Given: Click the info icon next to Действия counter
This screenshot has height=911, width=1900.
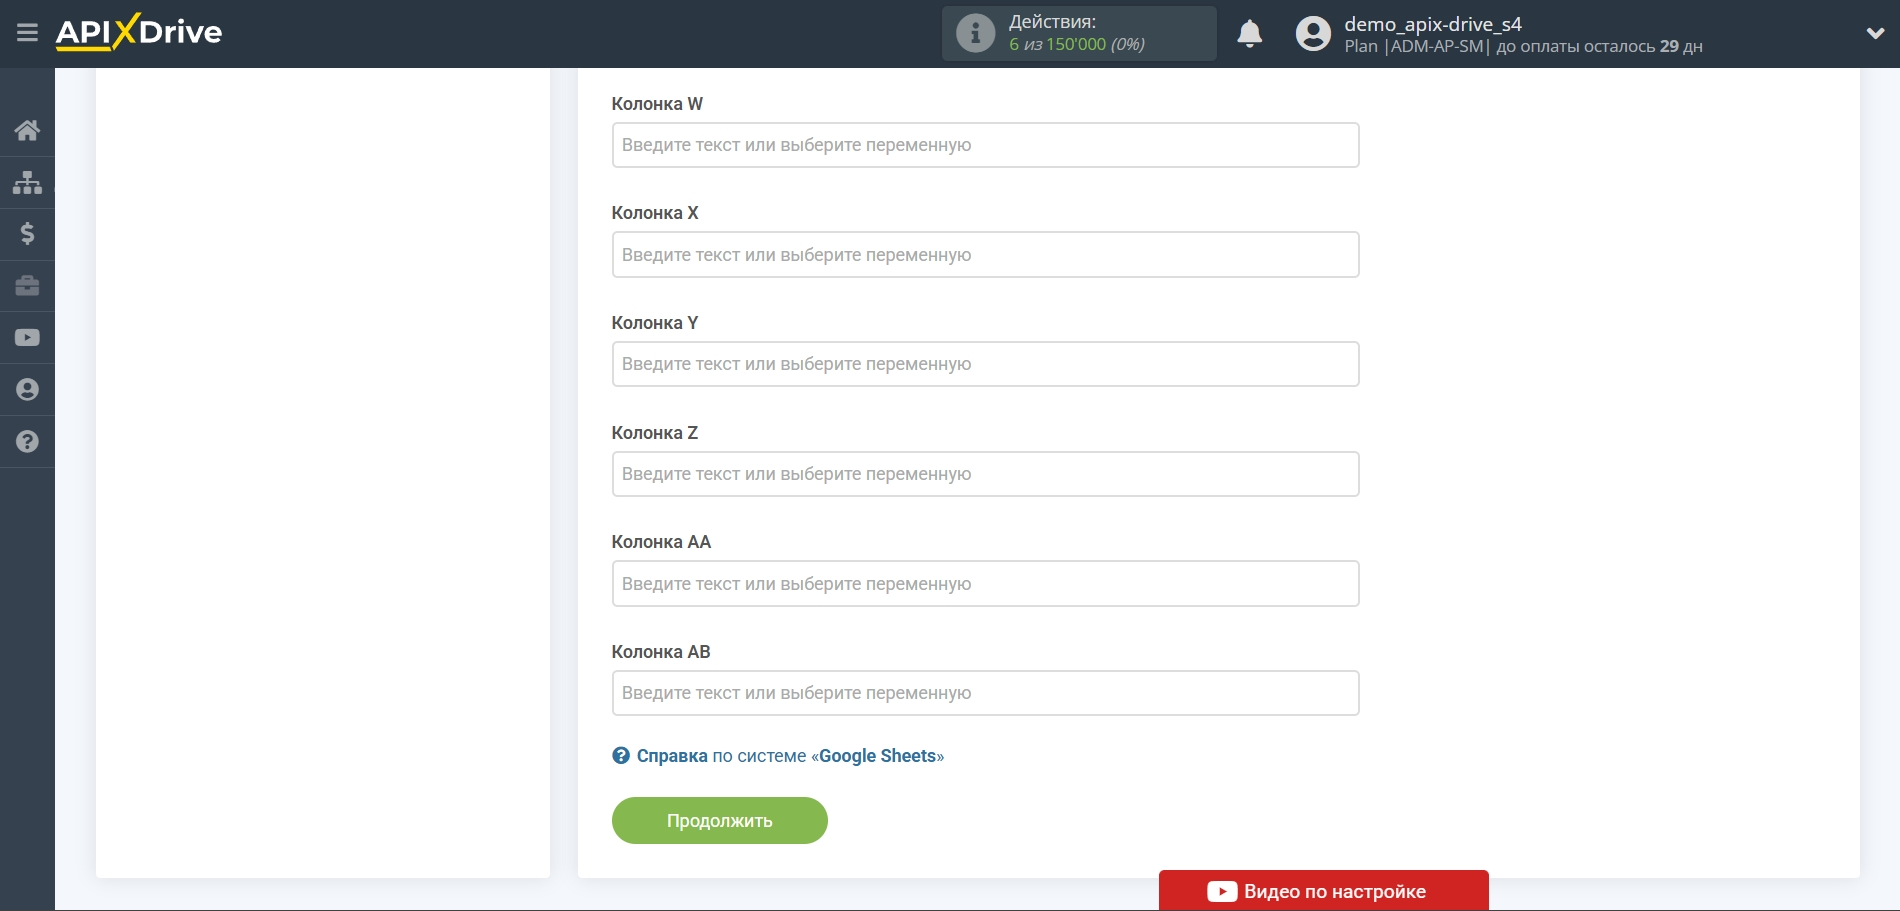Looking at the screenshot, I should (975, 32).
